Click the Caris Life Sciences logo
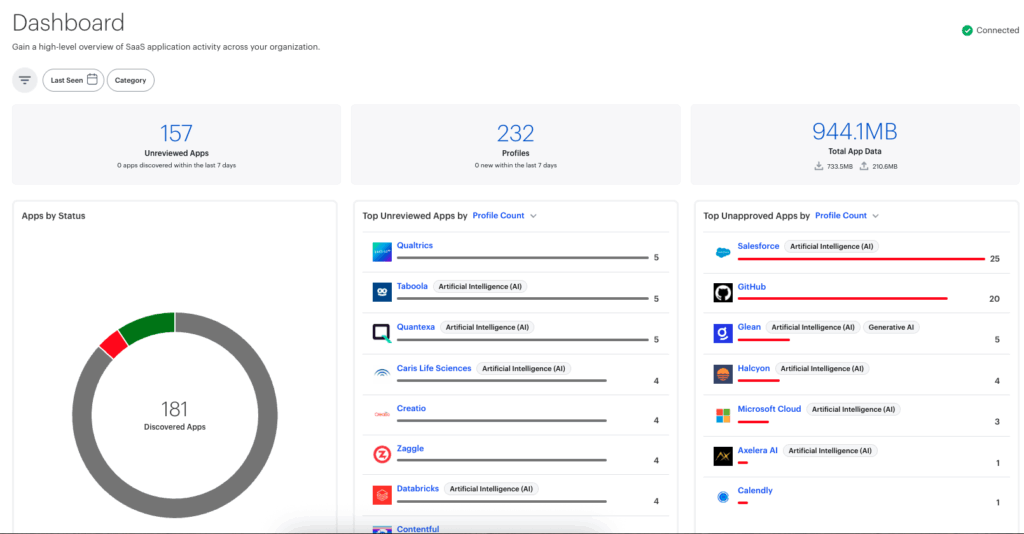 pos(382,373)
